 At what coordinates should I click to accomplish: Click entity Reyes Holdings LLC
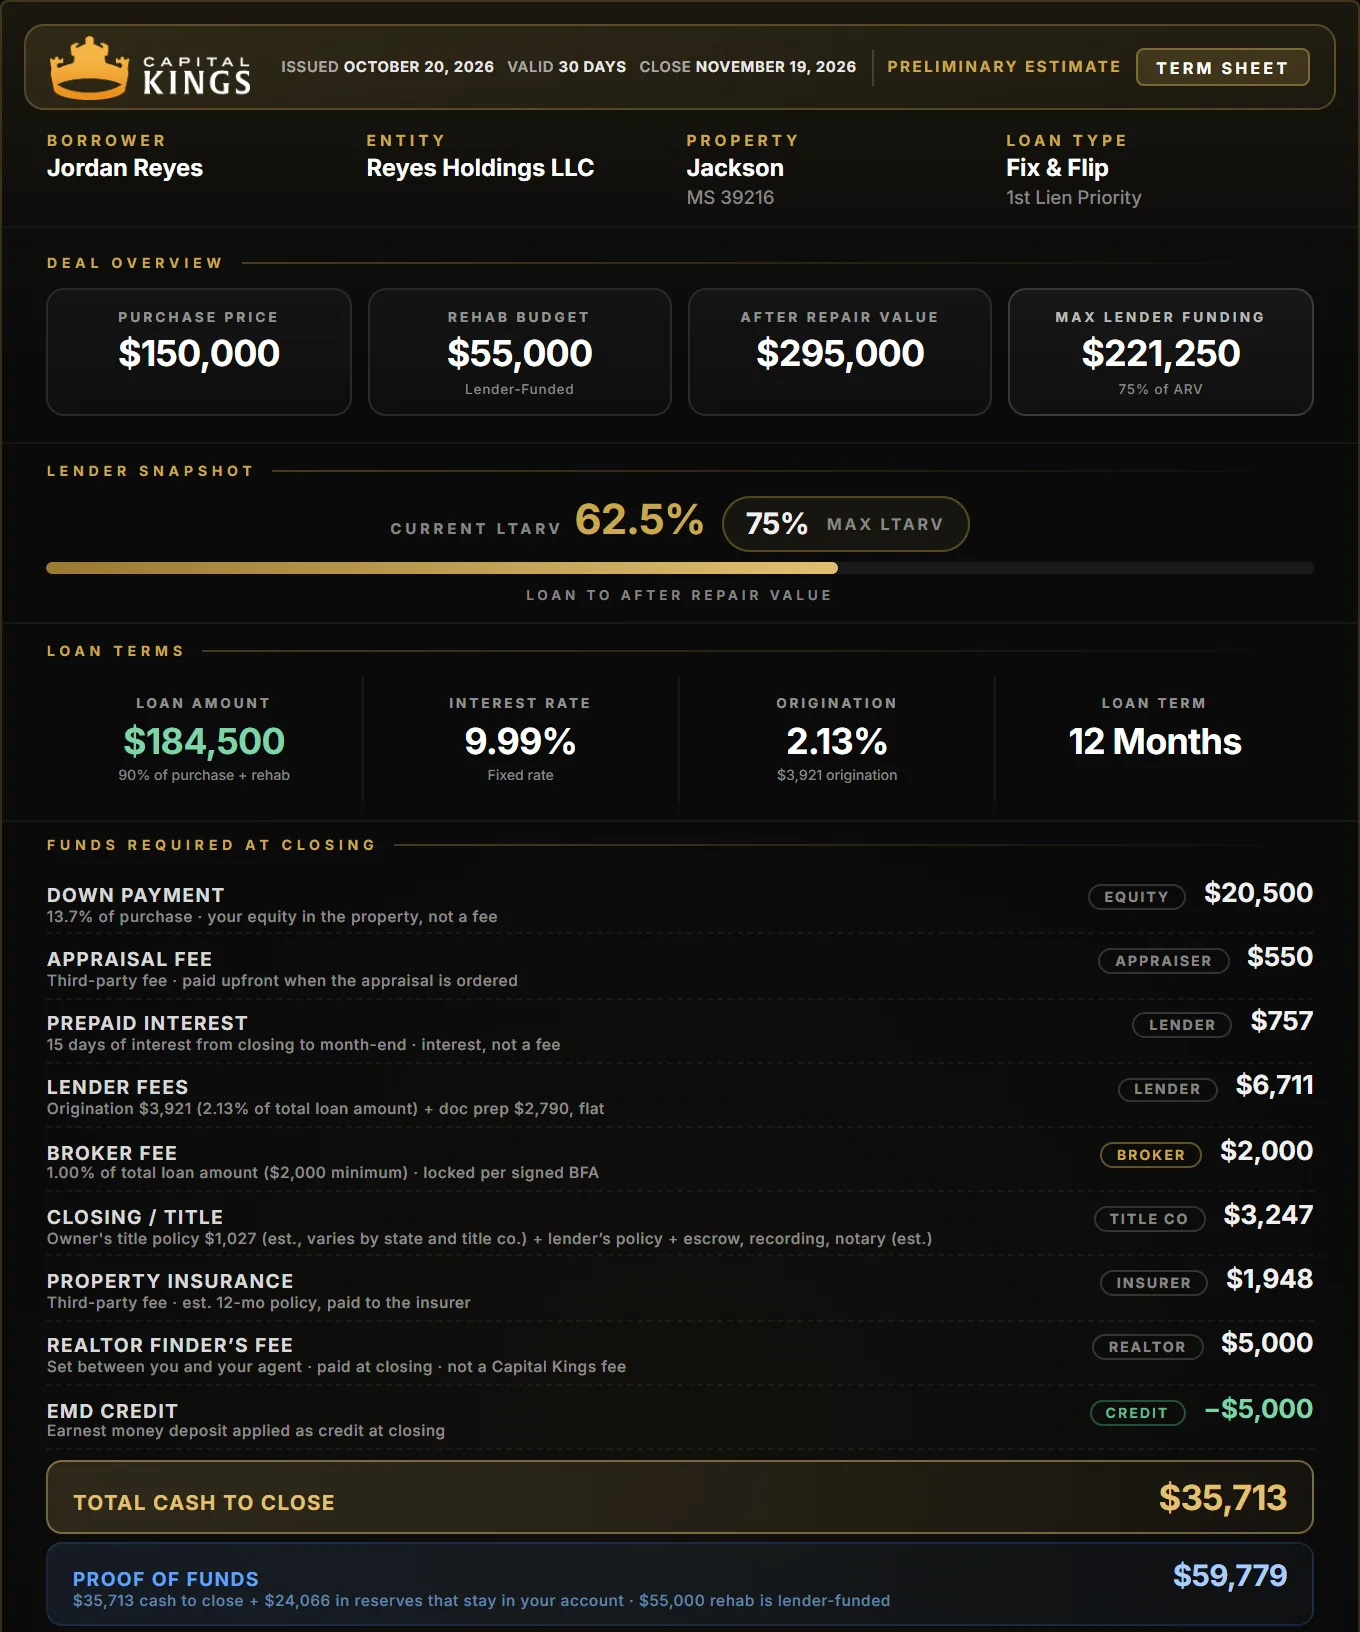pyautogui.click(x=480, y=168)
